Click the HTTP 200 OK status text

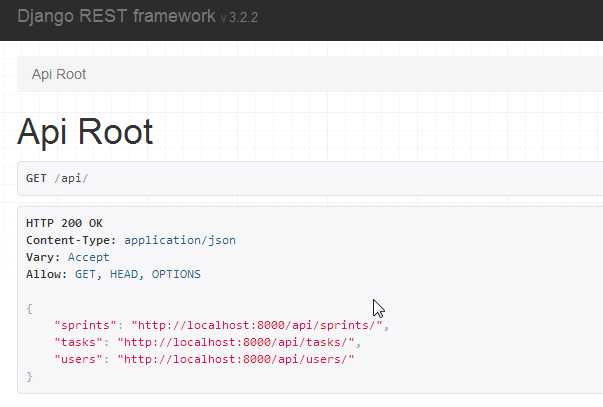pos(64,223)
